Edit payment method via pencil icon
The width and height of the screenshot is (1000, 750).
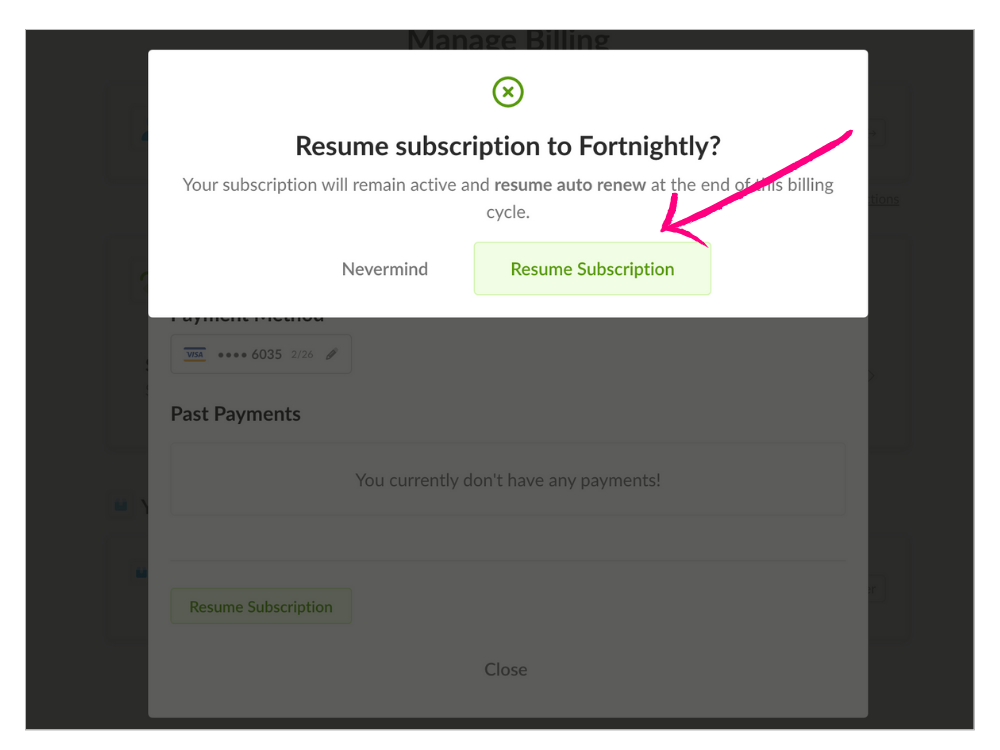click(332, 354)
